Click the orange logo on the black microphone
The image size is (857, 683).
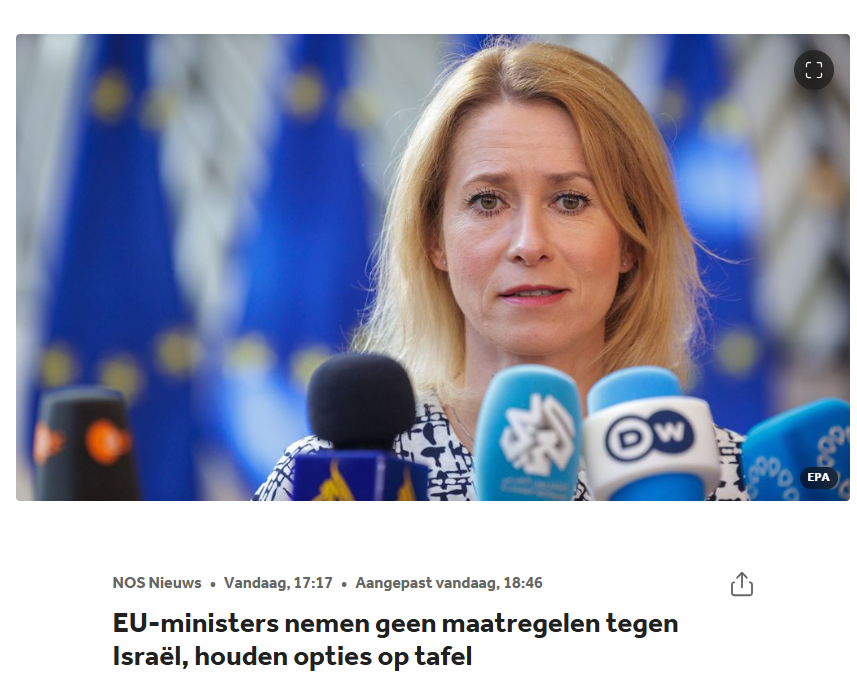pos(108,442)
